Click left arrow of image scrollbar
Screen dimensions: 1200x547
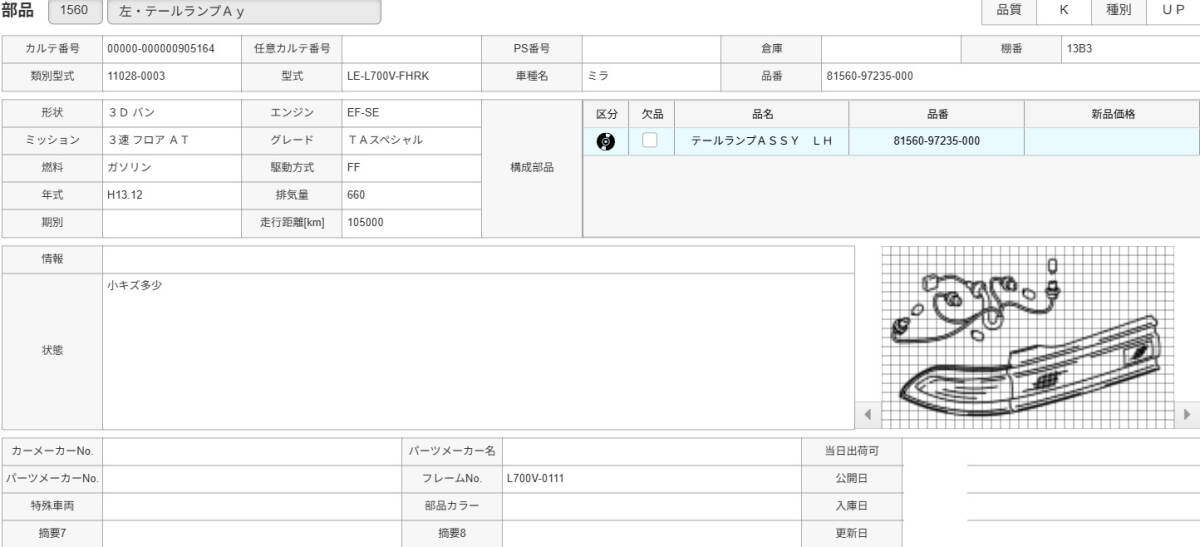tap(867, 414)
